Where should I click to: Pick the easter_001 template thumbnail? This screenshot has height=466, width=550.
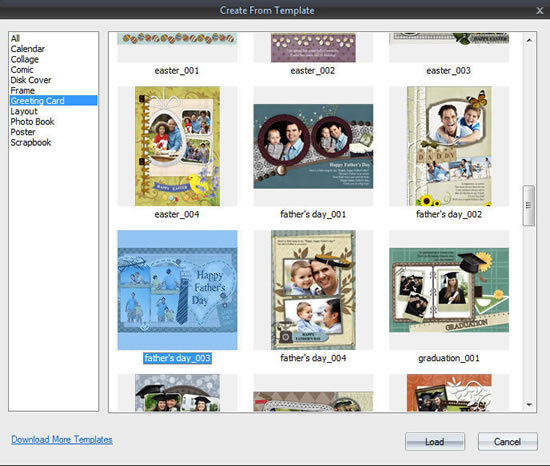tap(177, 48)
